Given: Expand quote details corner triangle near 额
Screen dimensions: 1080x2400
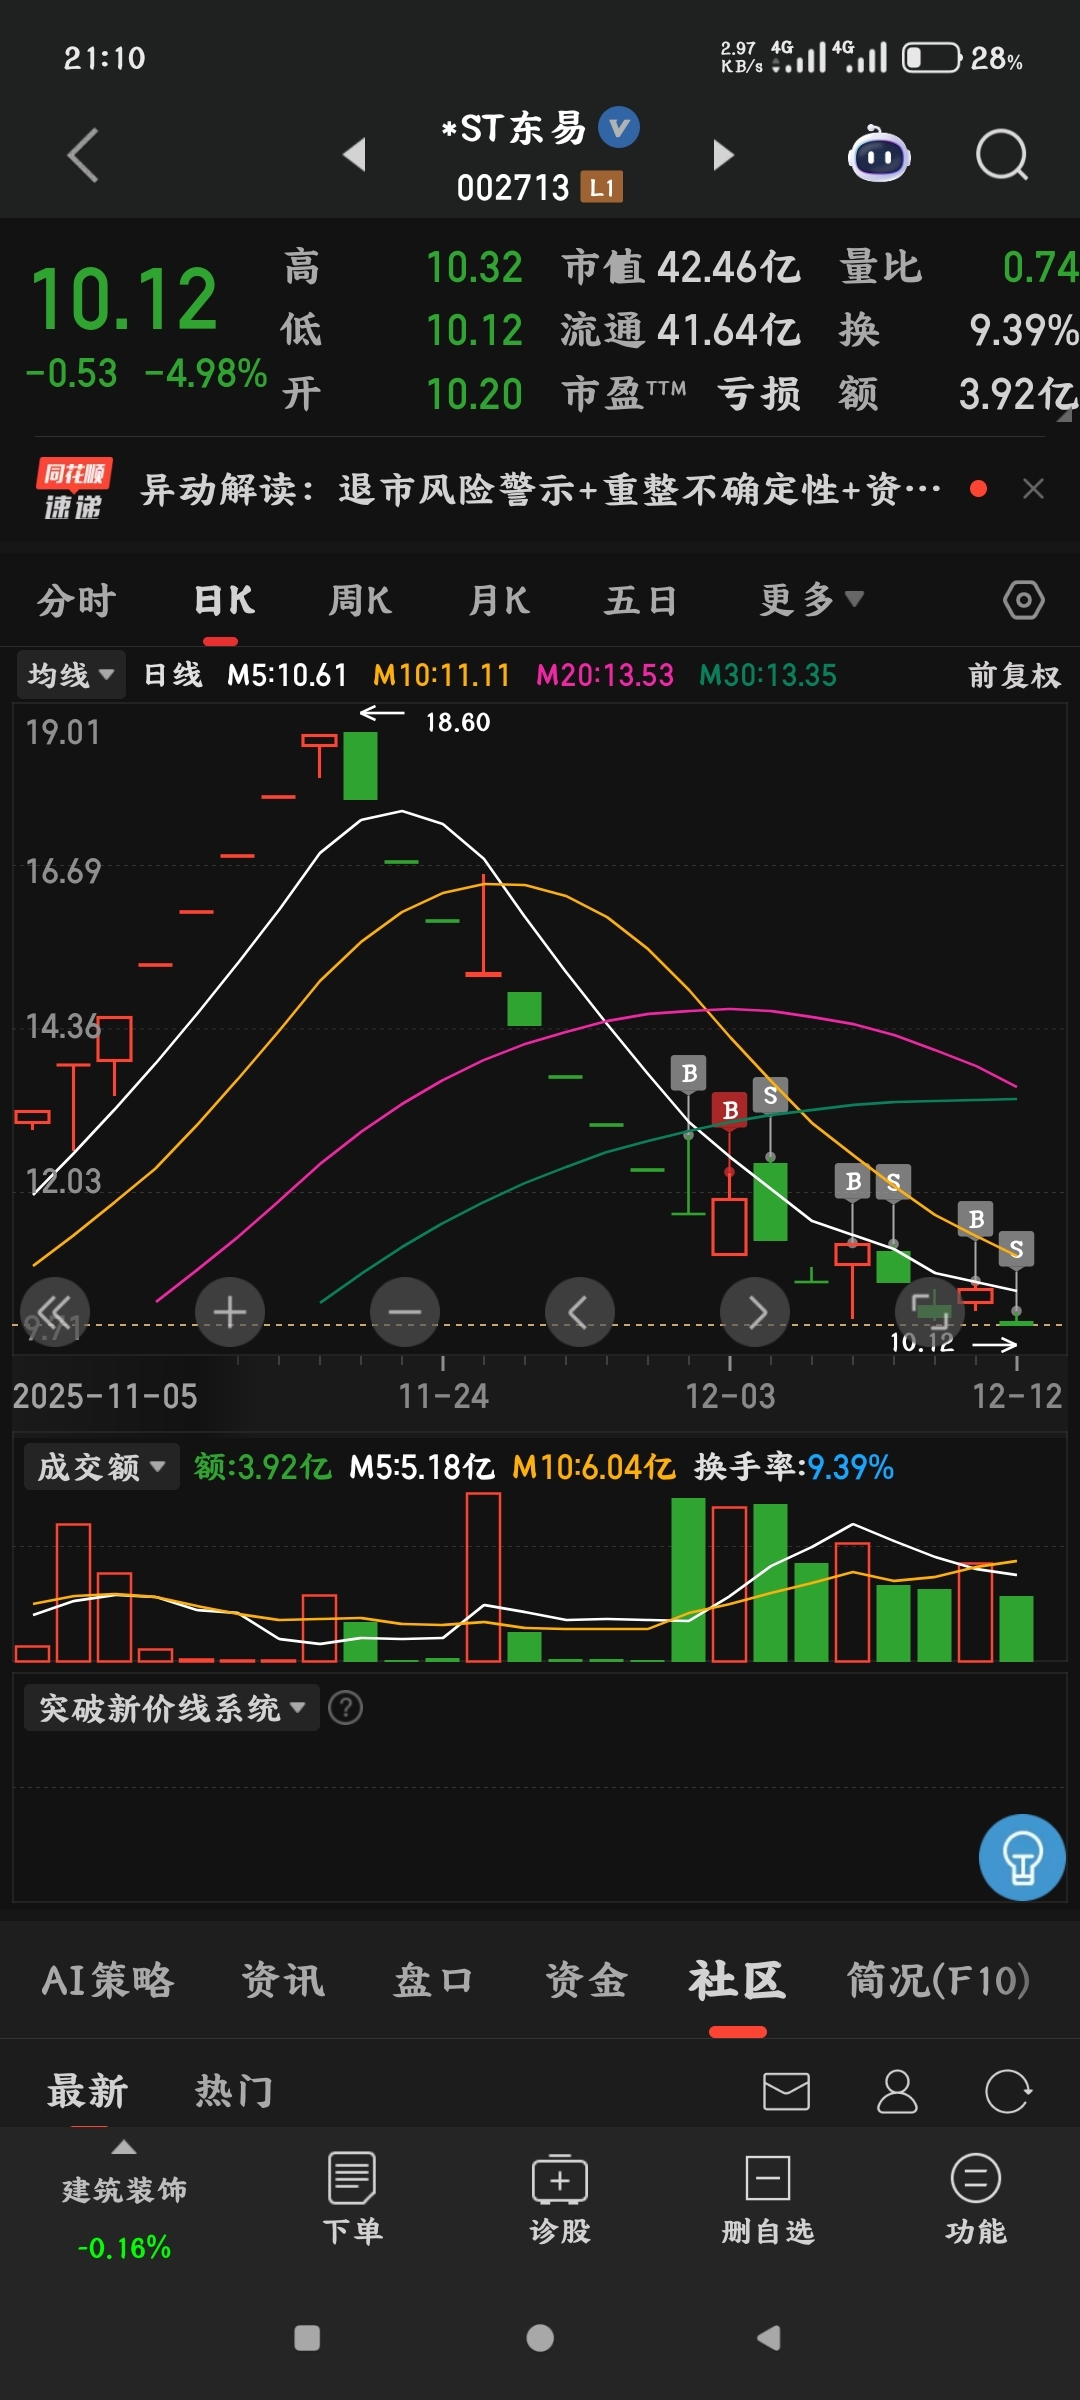Looking at the screenshot, I should pos(1065,415).
